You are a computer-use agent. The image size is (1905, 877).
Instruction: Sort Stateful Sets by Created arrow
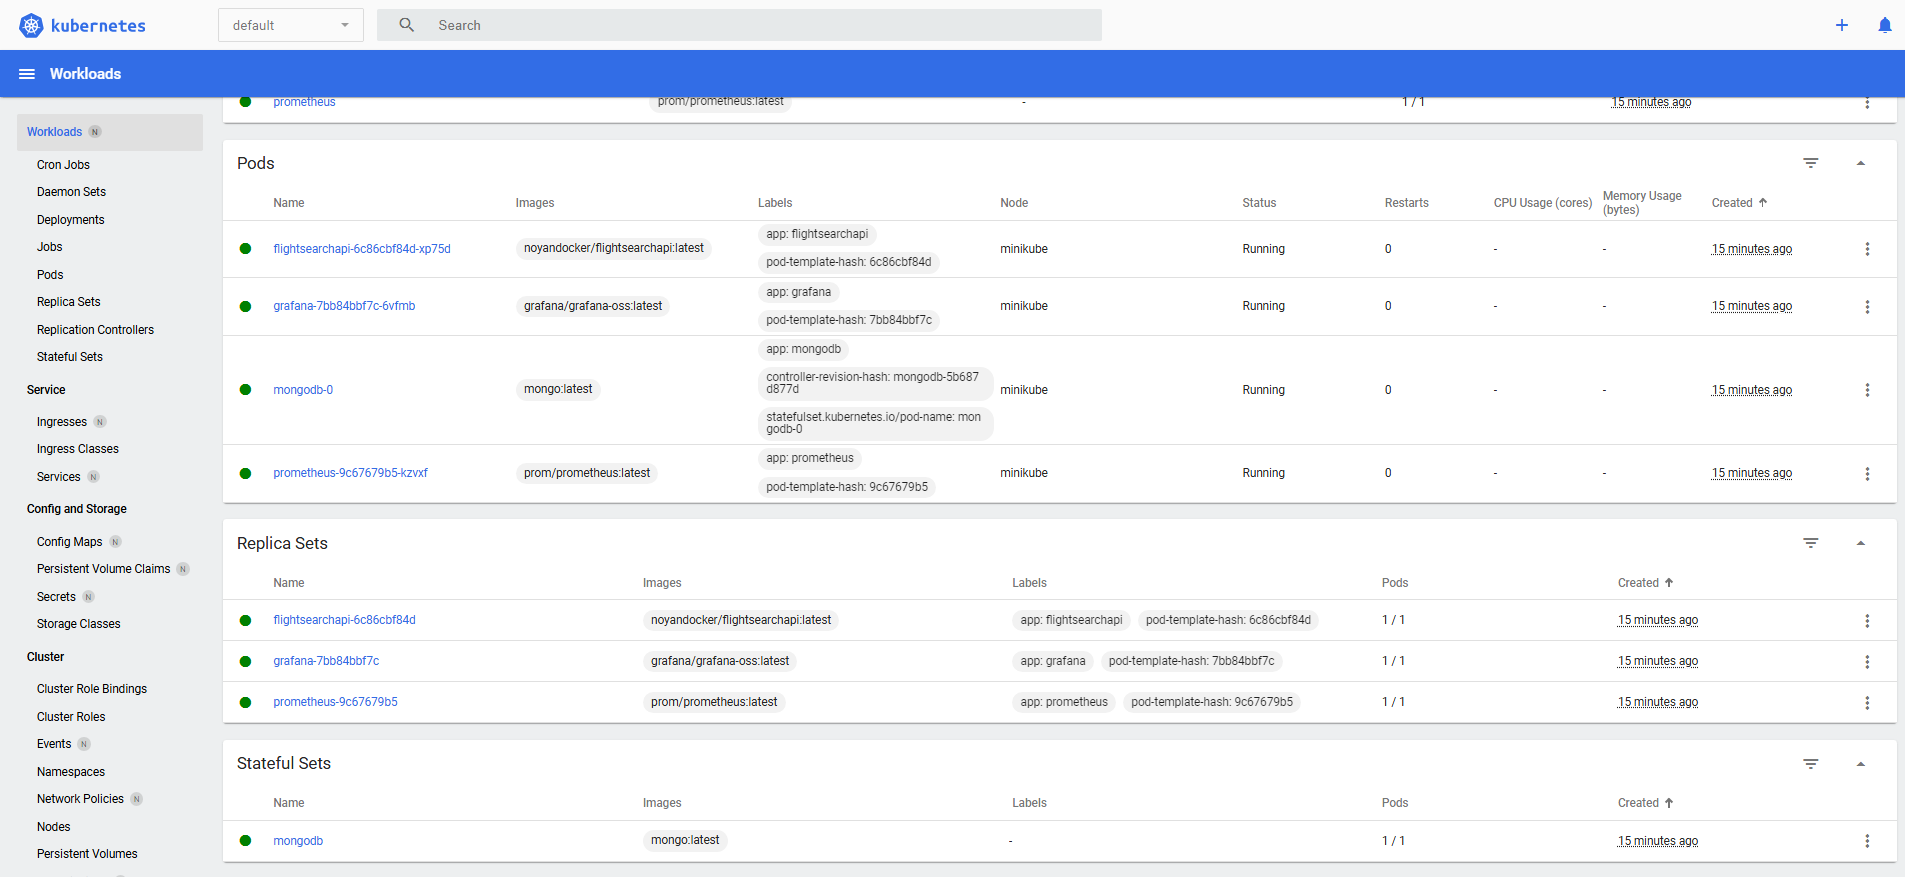click(1669, 802)
